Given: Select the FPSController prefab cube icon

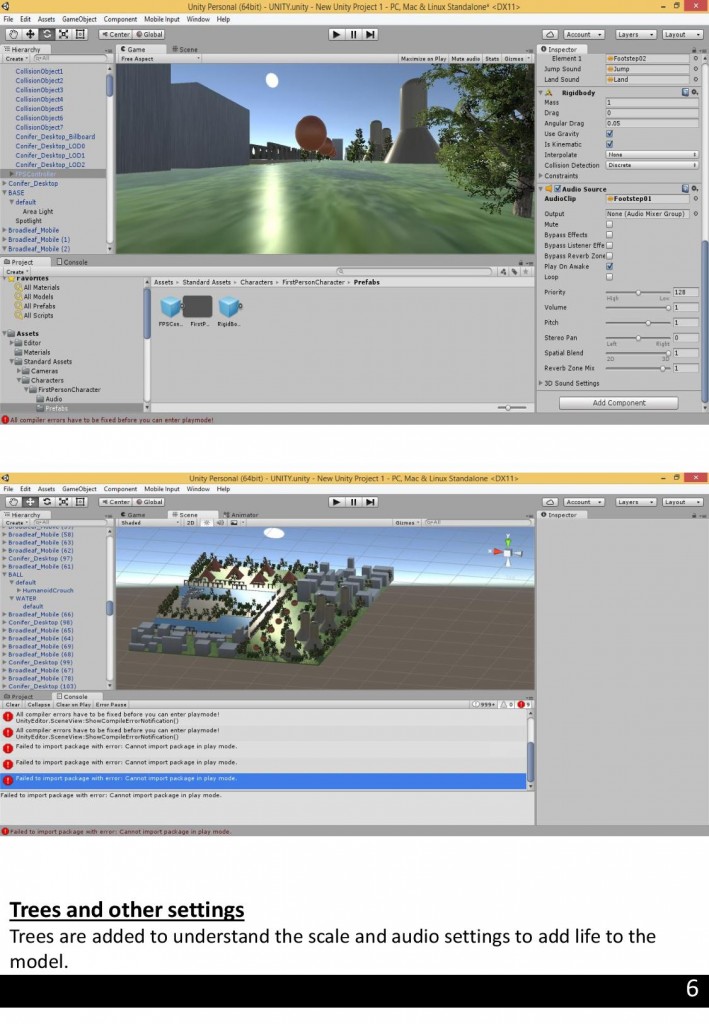Looking at the screenshot, I should [170, 307].
